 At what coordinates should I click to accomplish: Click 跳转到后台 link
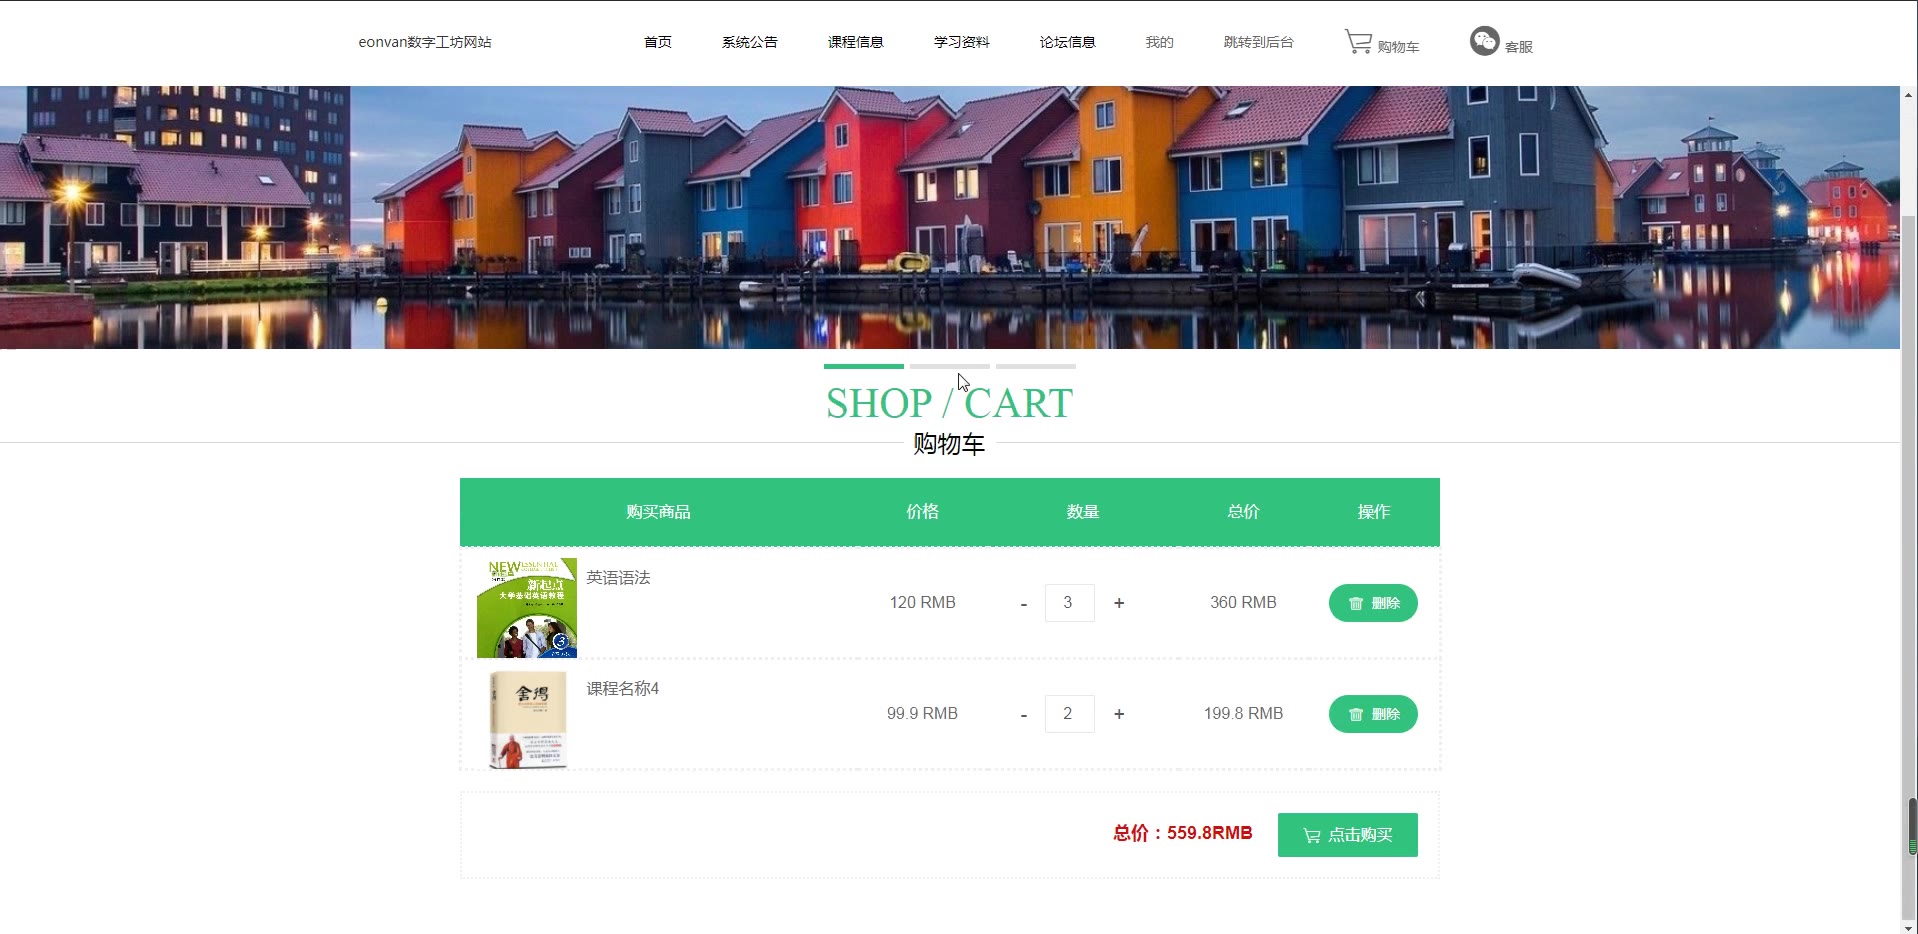(x=1258, y=42)
